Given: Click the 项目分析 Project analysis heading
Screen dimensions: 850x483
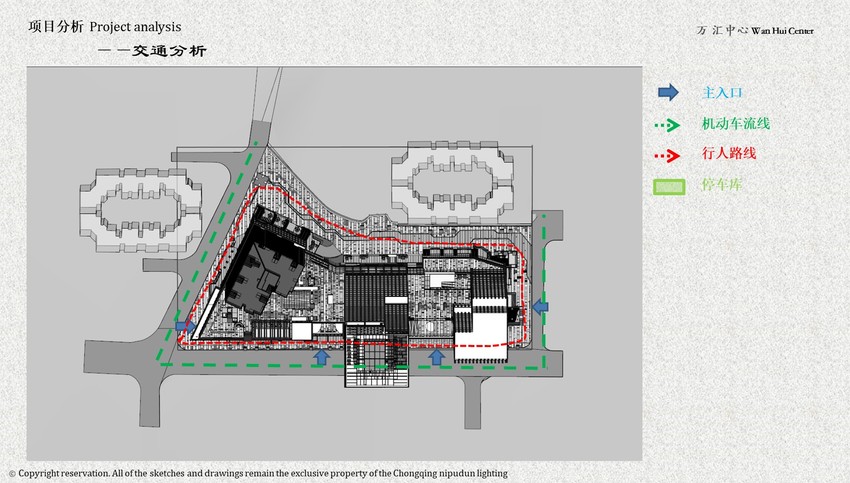Looking at the screenshot, I should pos(105,26).
